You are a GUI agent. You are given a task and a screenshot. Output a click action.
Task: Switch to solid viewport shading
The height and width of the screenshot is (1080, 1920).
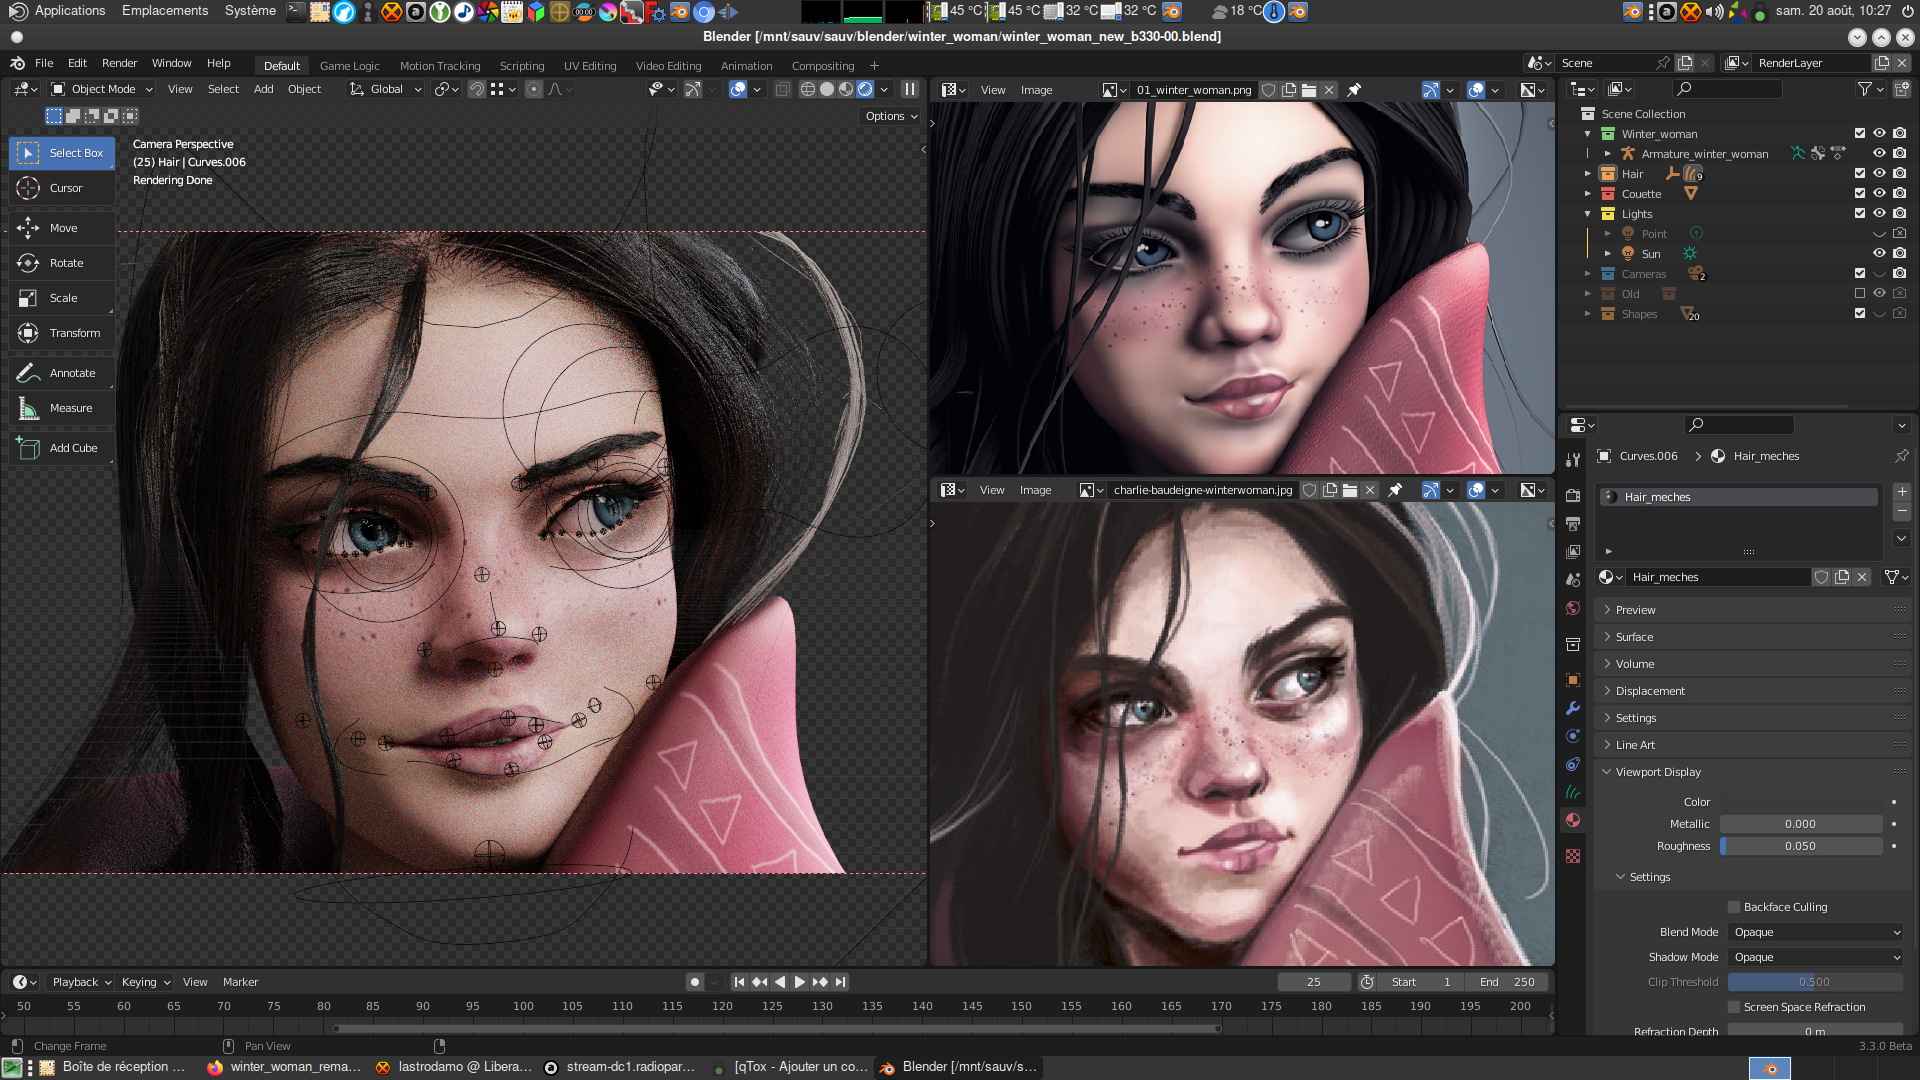tap(827, 89)
